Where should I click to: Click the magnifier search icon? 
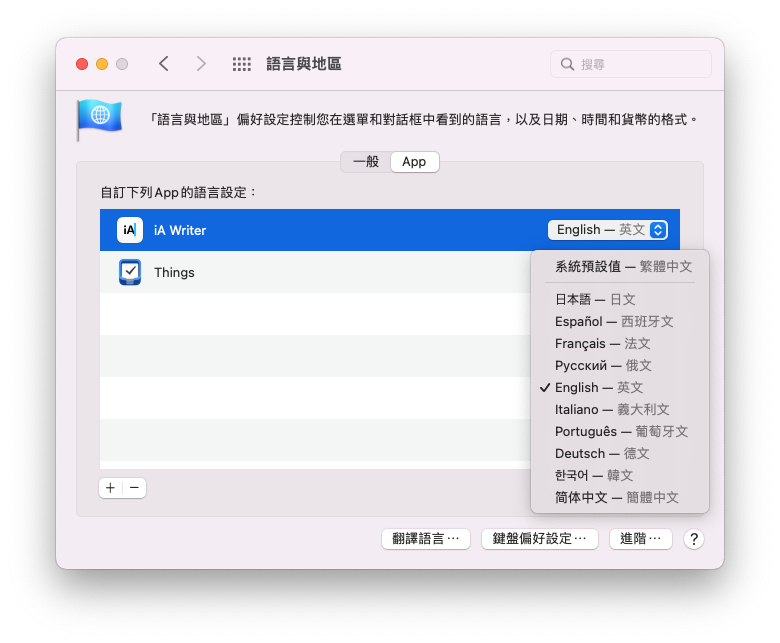[x=567, y=64]
